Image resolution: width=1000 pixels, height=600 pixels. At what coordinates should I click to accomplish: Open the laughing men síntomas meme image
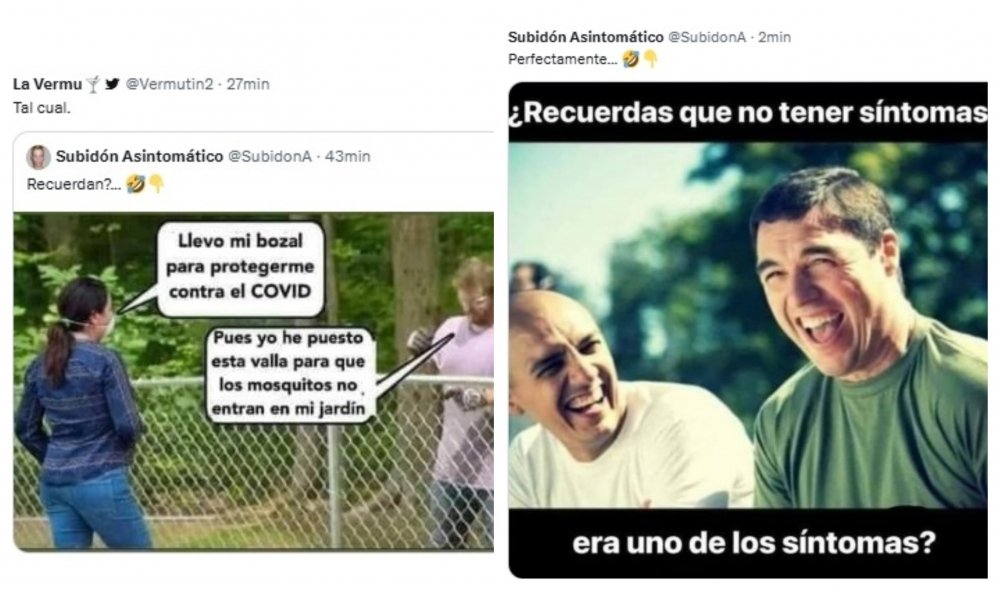coord(748,330)
